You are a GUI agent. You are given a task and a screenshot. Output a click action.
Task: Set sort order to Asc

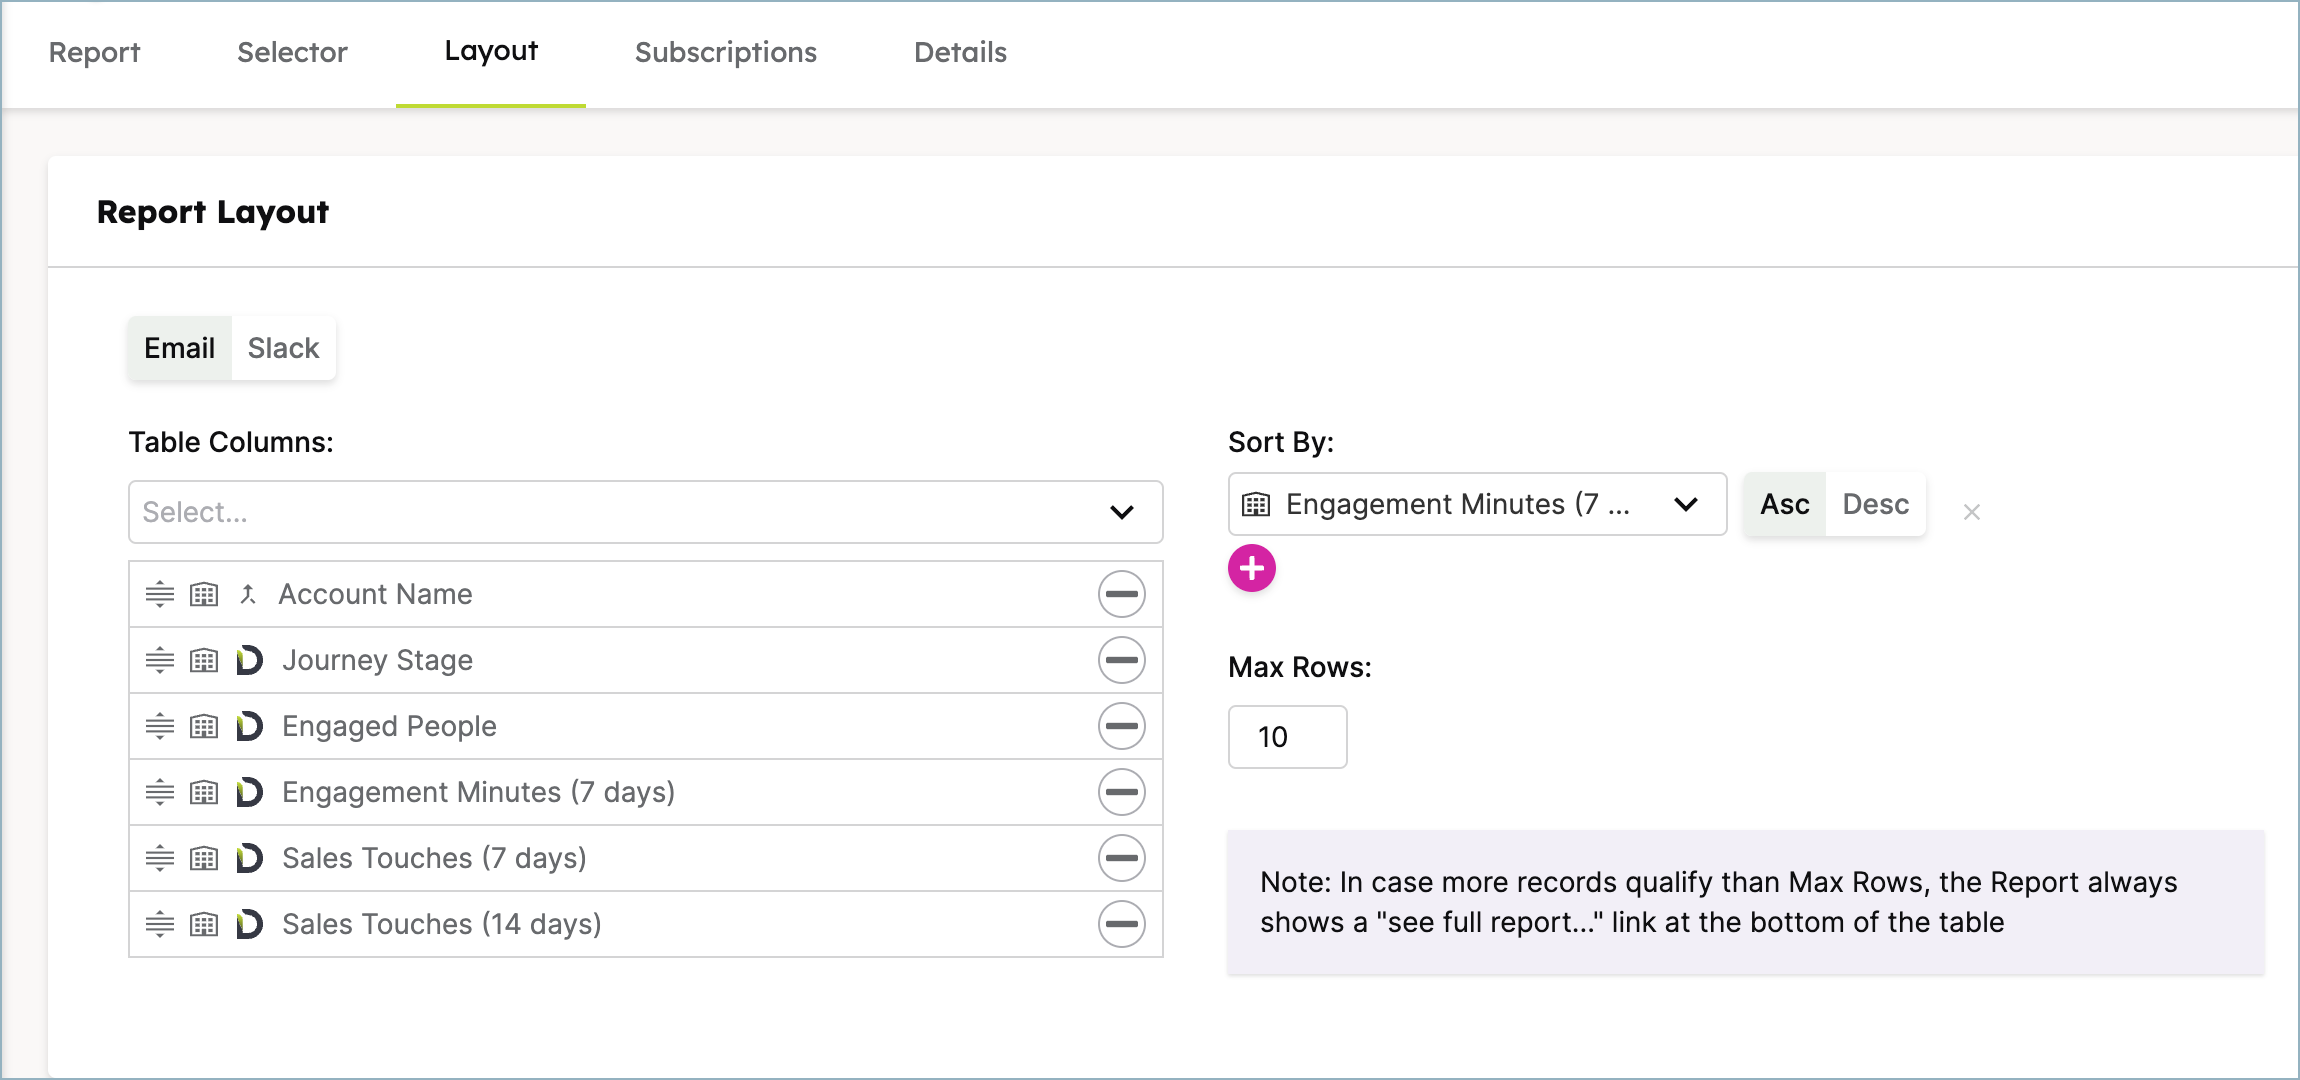1785,504
